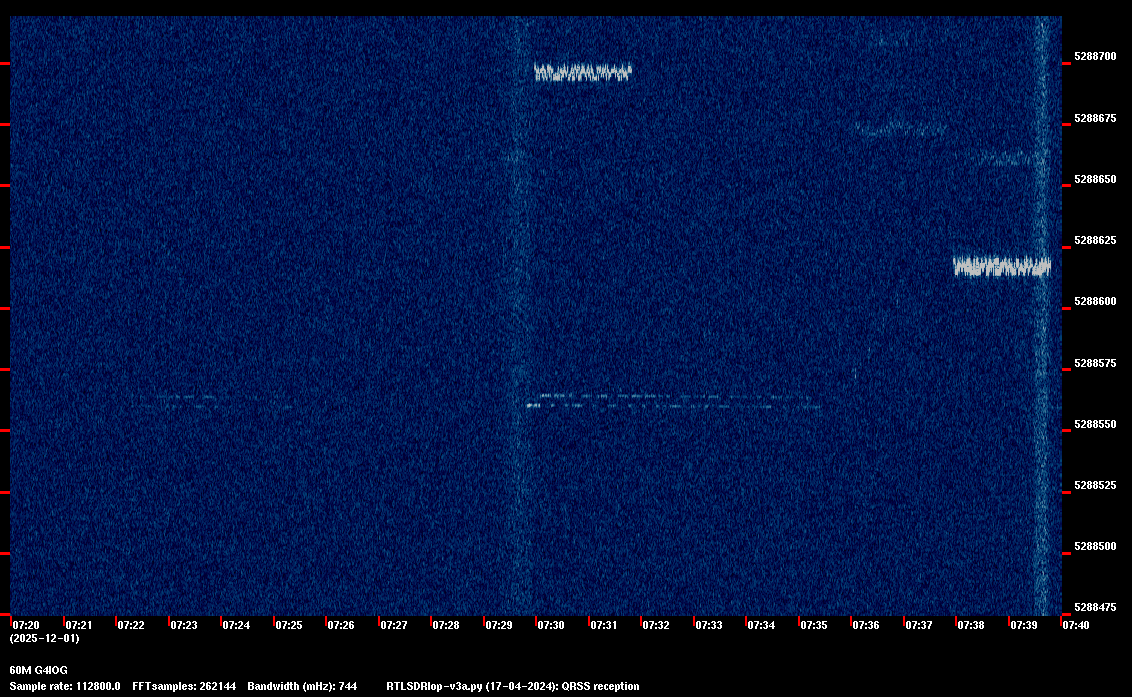Click the faint signal trace near 5288560 after 07:30
This screenshot has height=697, width=1132.
675,401
